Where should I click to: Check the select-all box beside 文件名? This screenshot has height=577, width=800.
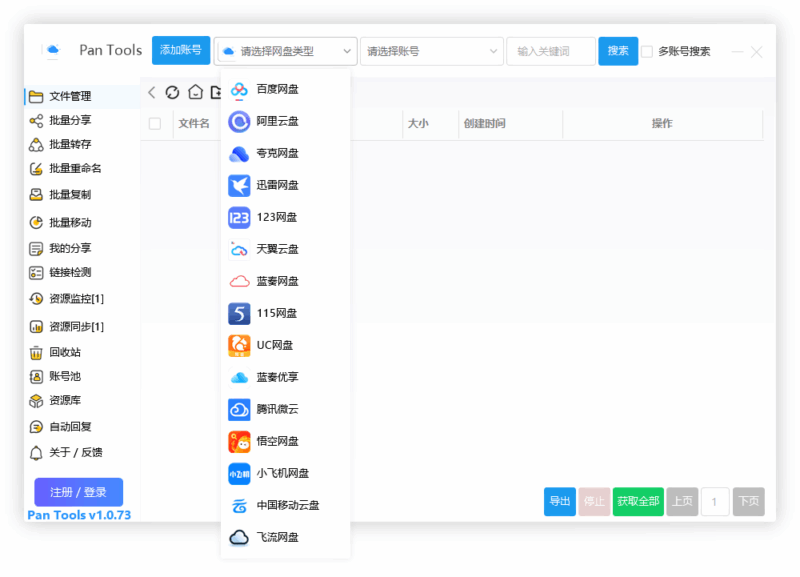pos(155,123)
